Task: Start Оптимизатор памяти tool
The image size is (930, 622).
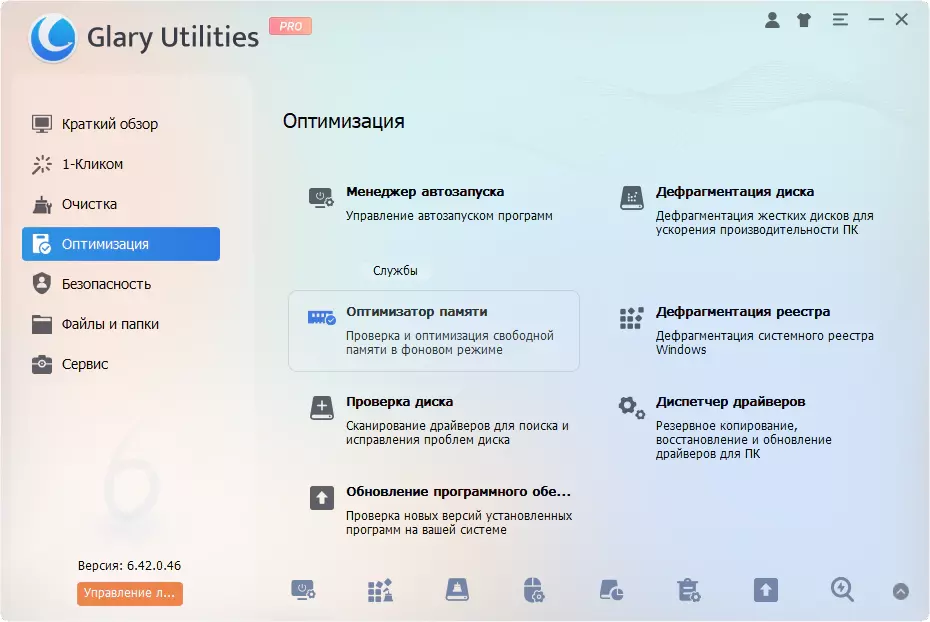Action: (434, 331)
